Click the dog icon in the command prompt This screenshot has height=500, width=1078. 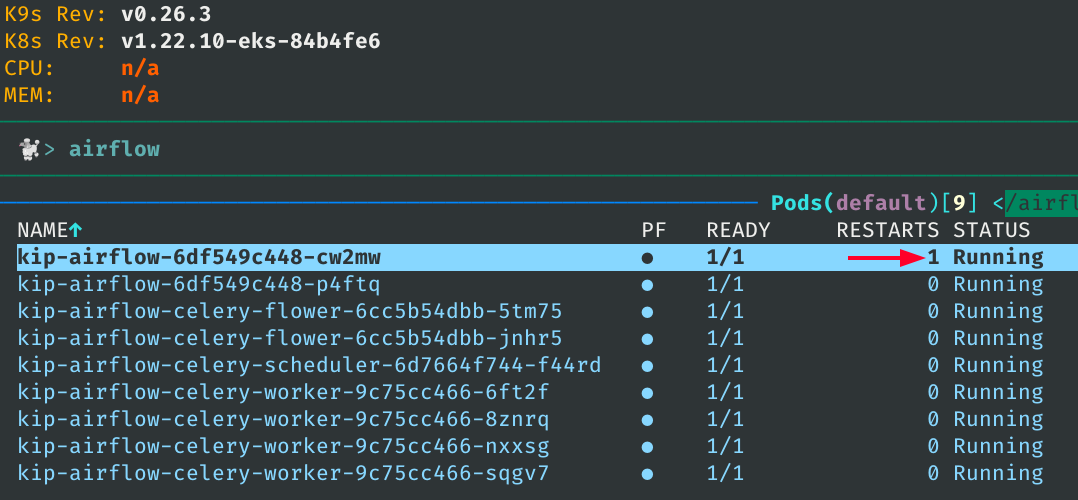(29, 149)
